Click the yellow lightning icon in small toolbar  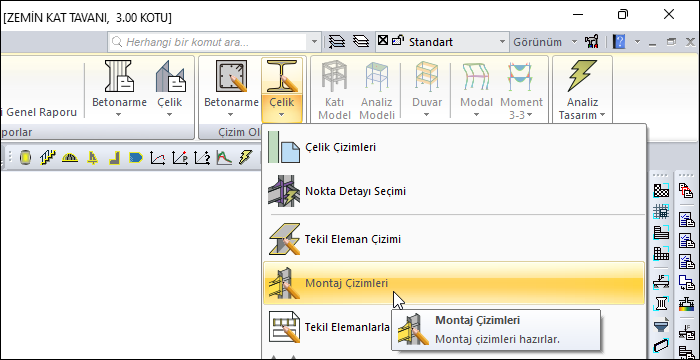tap(246, 157)
